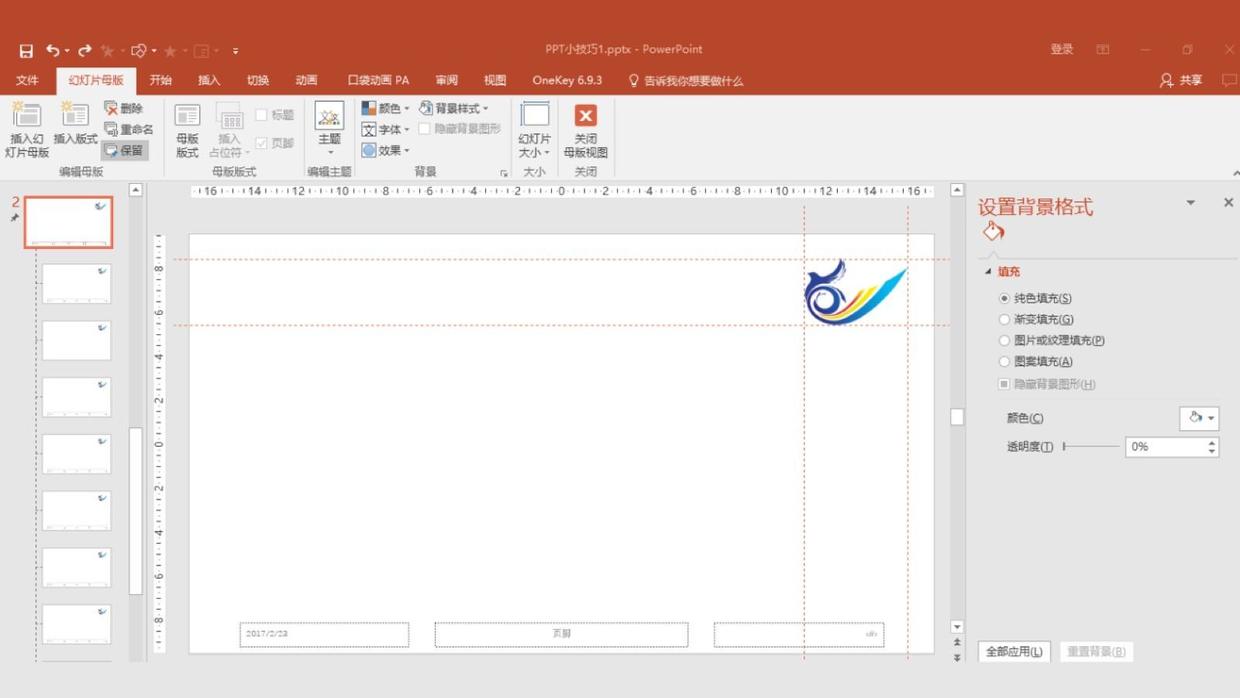Screen dimensions: 1240x698
Task: Select picture or texture fill option
Action: [x=1005, y=341]
